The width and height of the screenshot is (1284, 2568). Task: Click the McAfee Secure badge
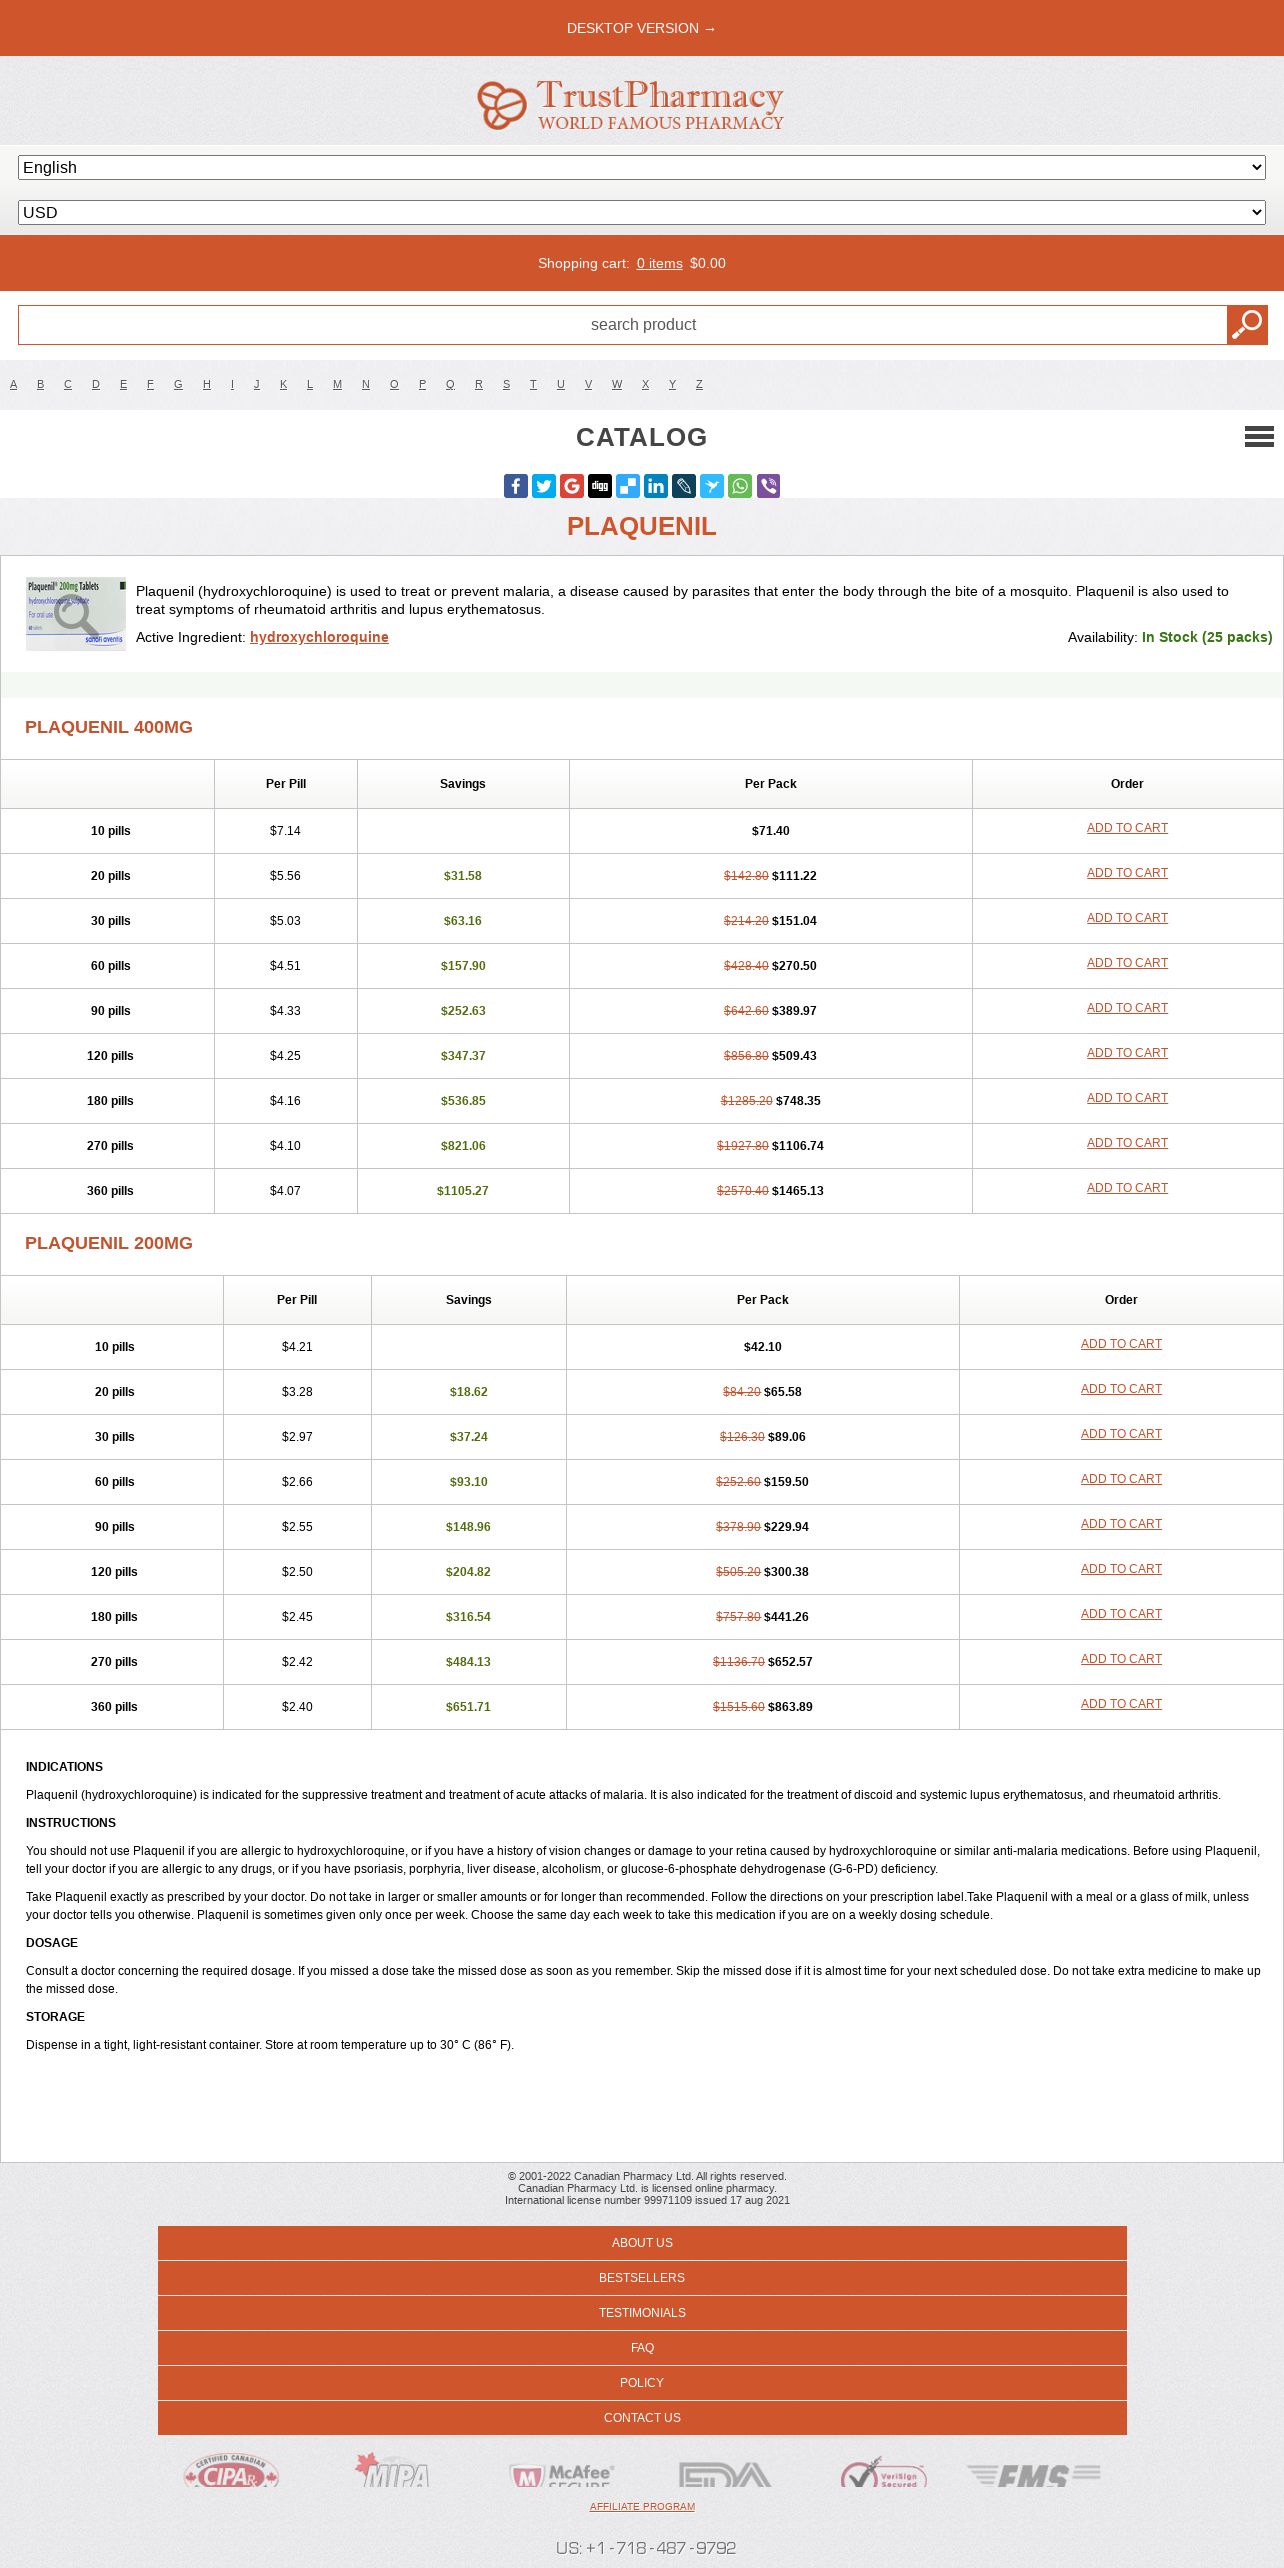tap(561, 2474)
